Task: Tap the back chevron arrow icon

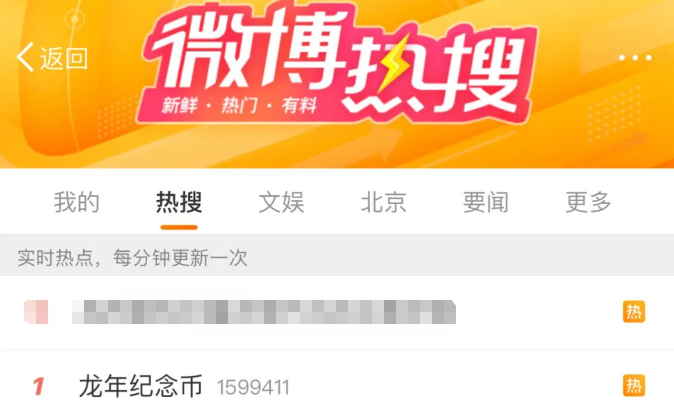Action: [25, 57]
